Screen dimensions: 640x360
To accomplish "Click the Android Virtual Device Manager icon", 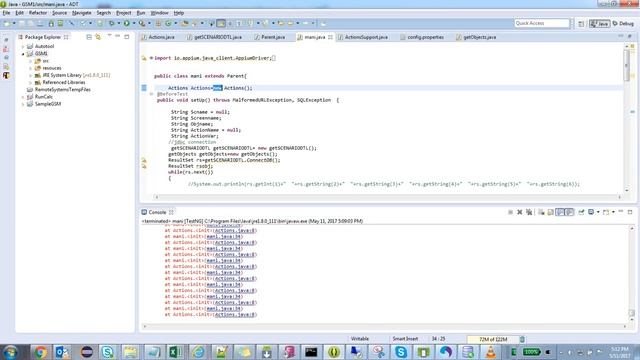I will tap(60, 23).
